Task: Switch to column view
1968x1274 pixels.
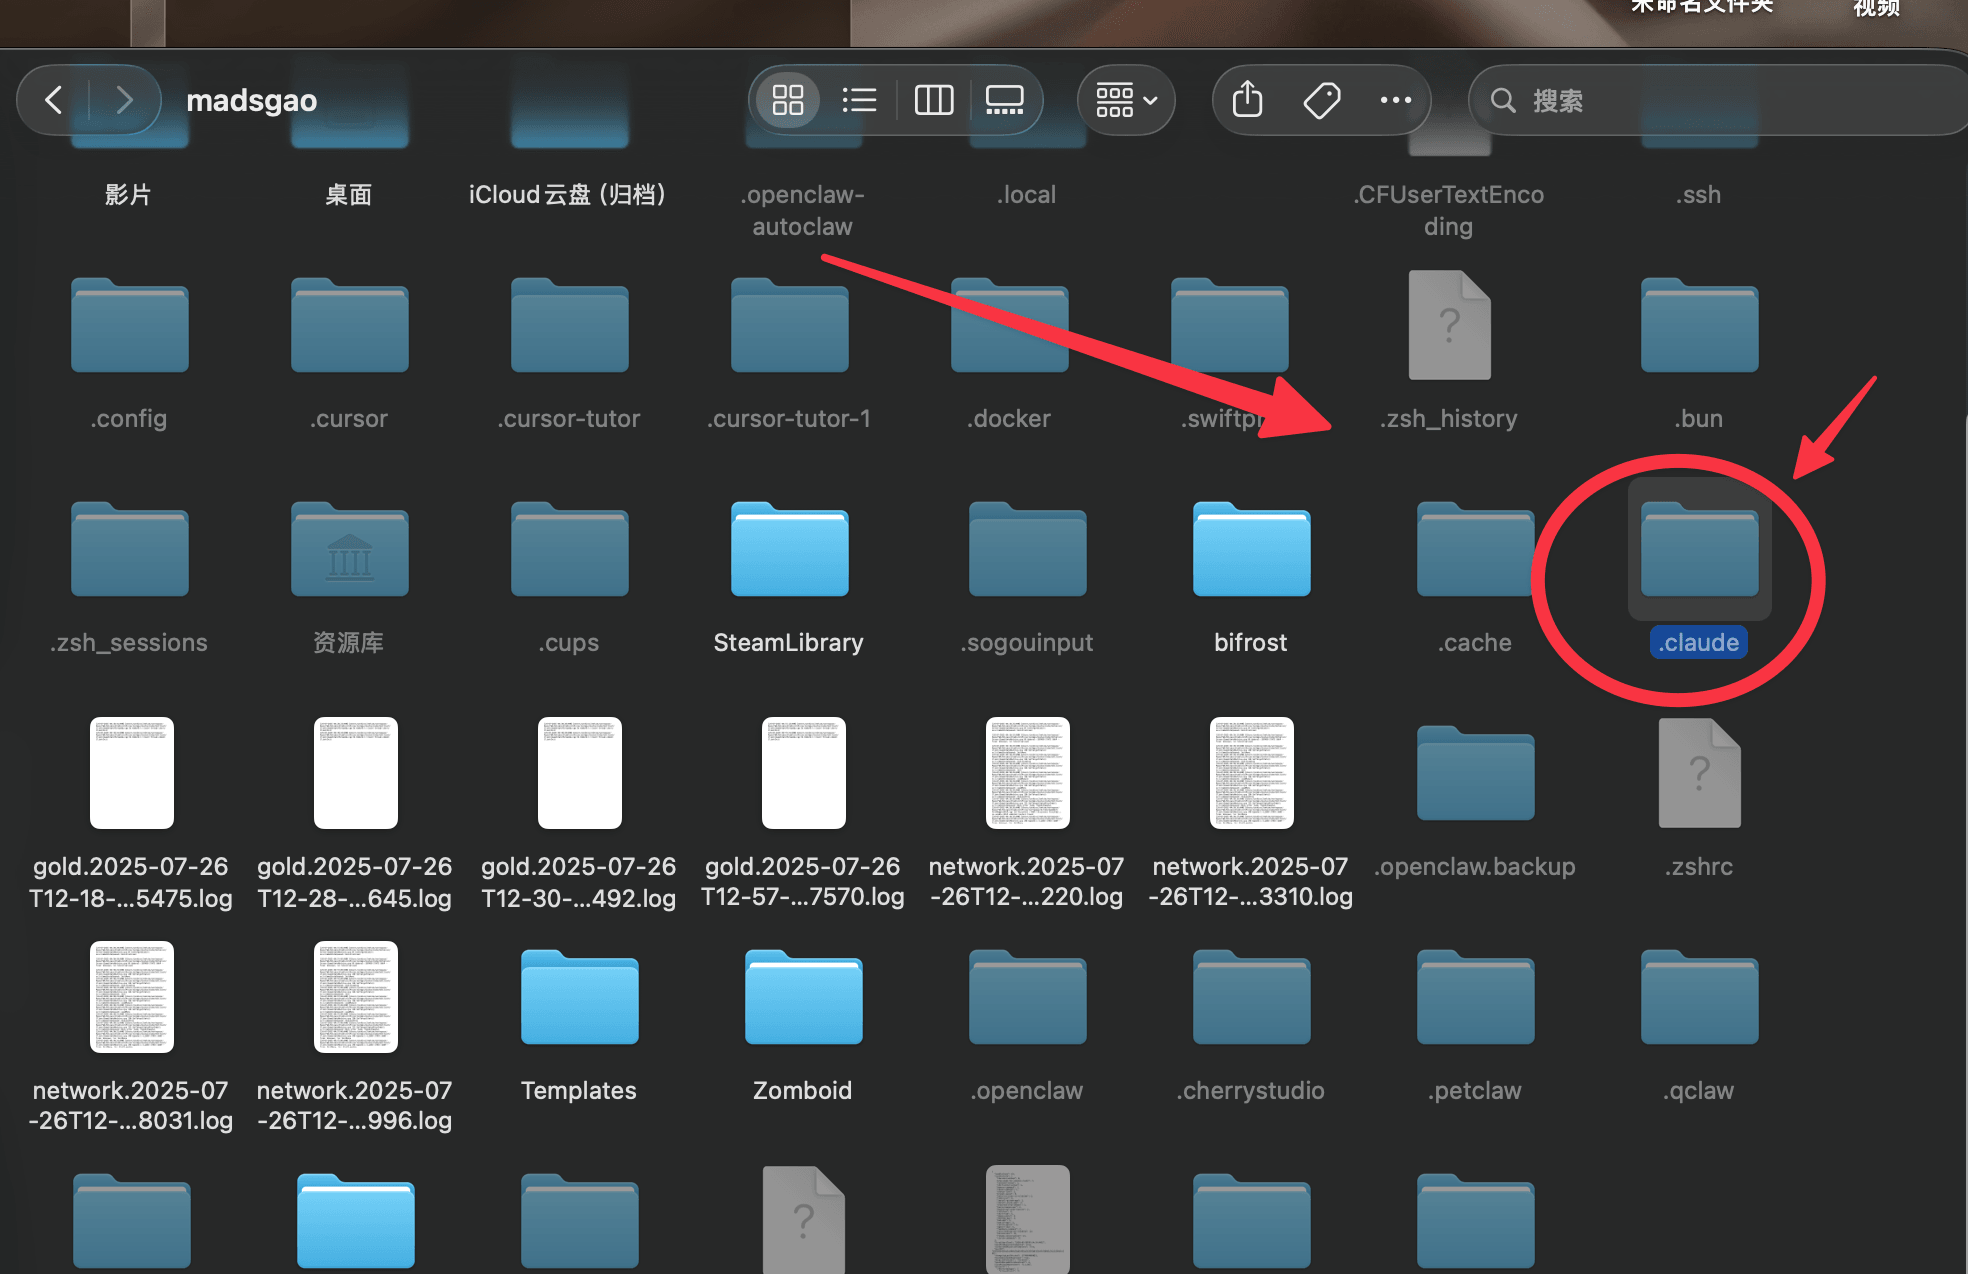Action: point(933,100)
